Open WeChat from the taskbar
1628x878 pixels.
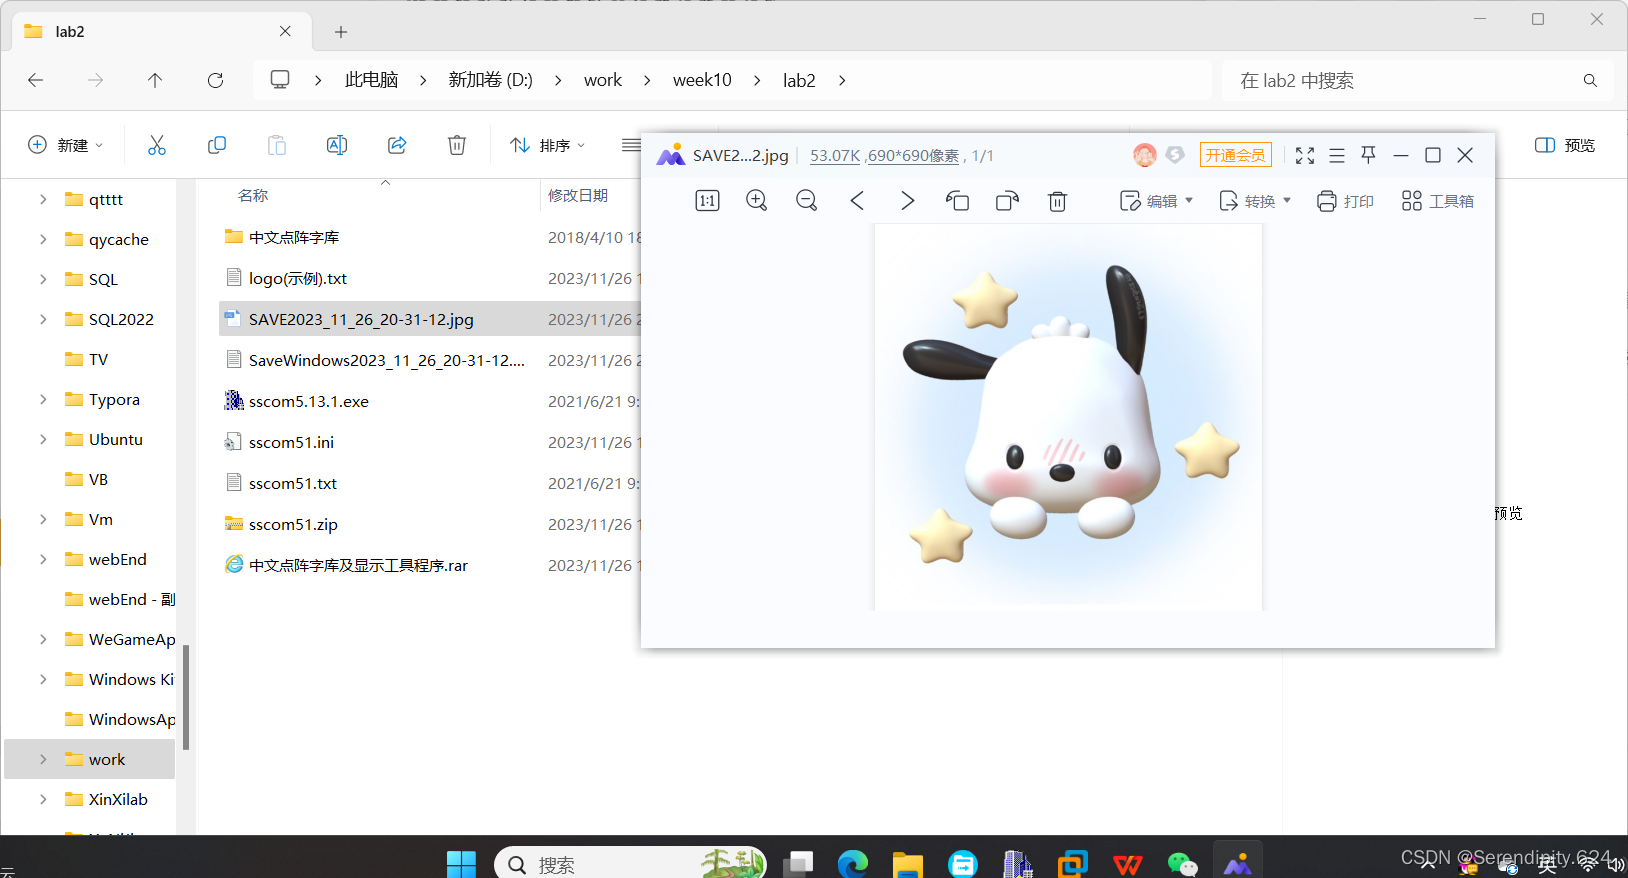point(1183,864)
